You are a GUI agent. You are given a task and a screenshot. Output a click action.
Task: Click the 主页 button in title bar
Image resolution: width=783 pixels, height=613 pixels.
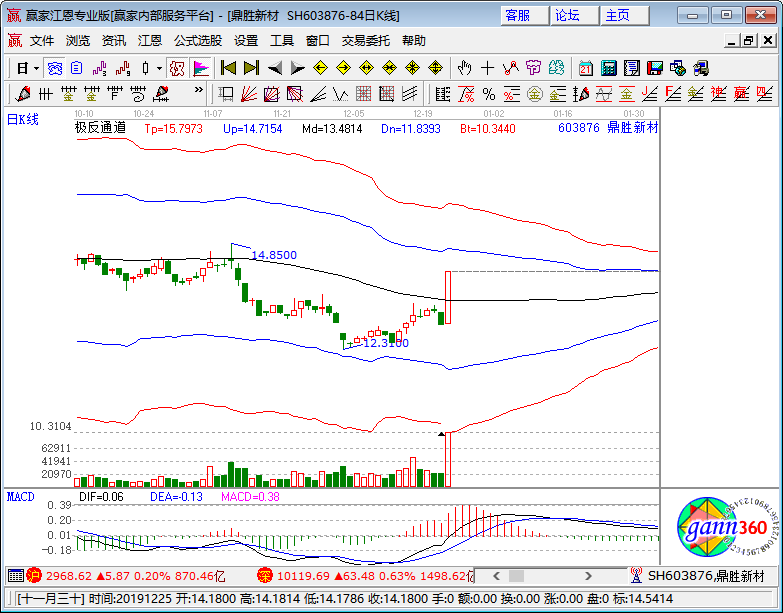(624, 15)
